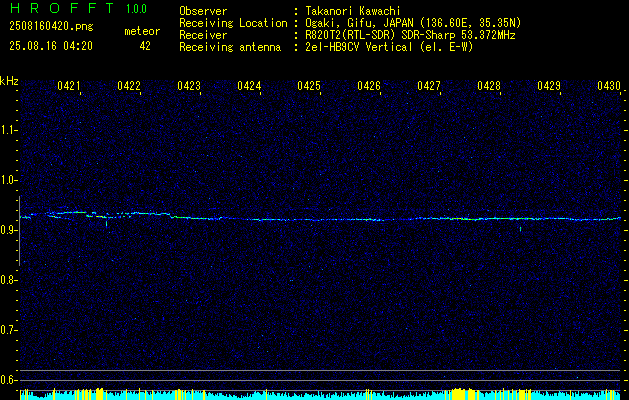Click the 1.1 kHz axis label

point(8,130)
